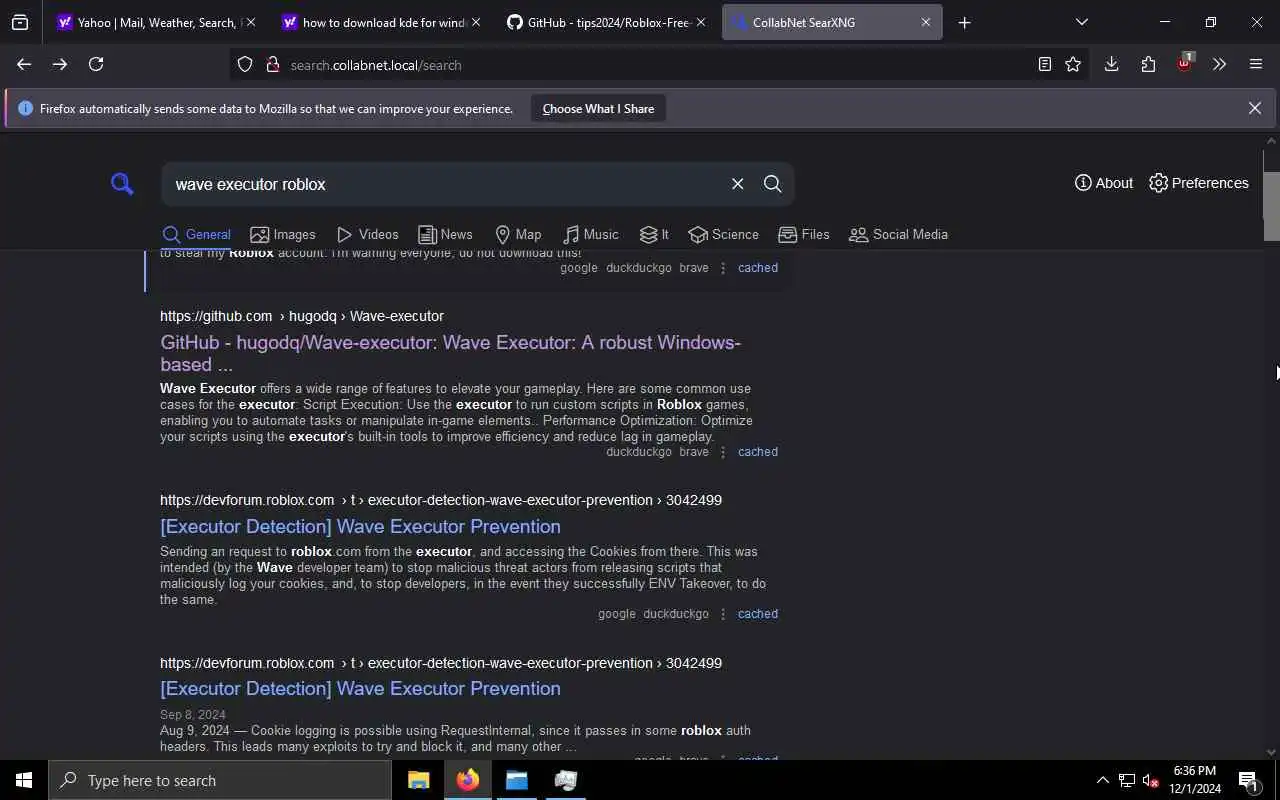This screenshot has height=800, width=1280.
Task: Toggle Reader View icon in address bar
Action: click(x=1044, y=65)
